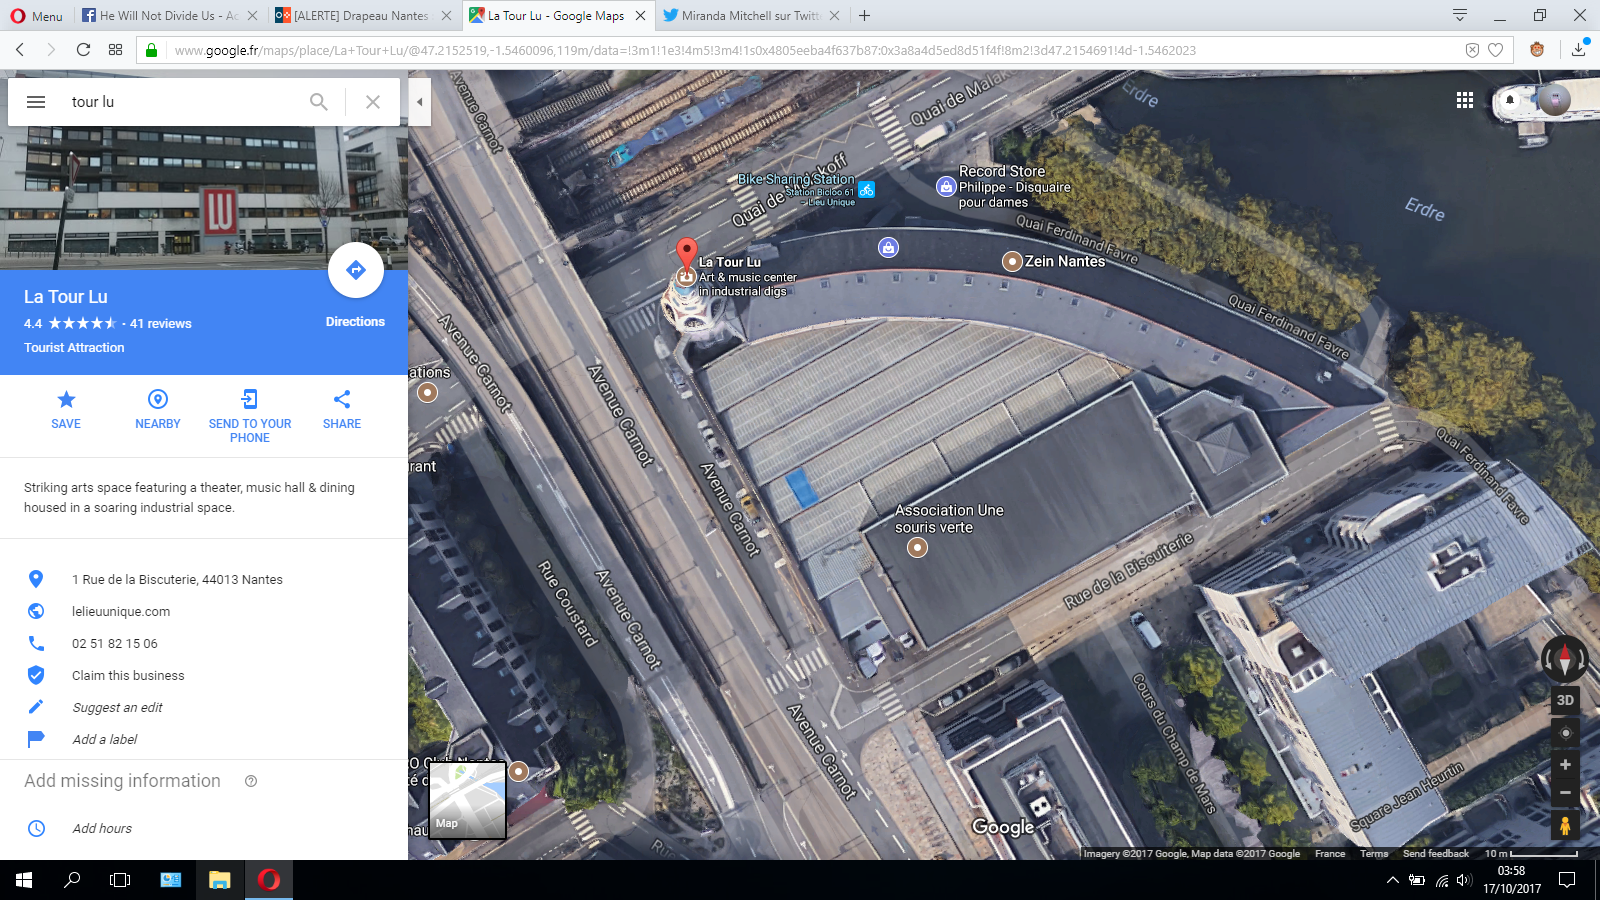The image size is (1600, 900).
Task: Click the browser address bar URL
Action: (685, 51)
